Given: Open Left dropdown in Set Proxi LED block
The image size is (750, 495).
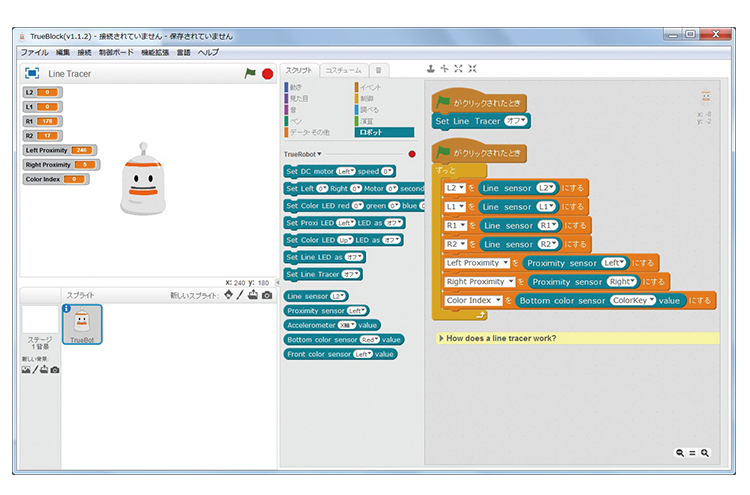Looking at the screenshot, I should [x=346, y=223].
